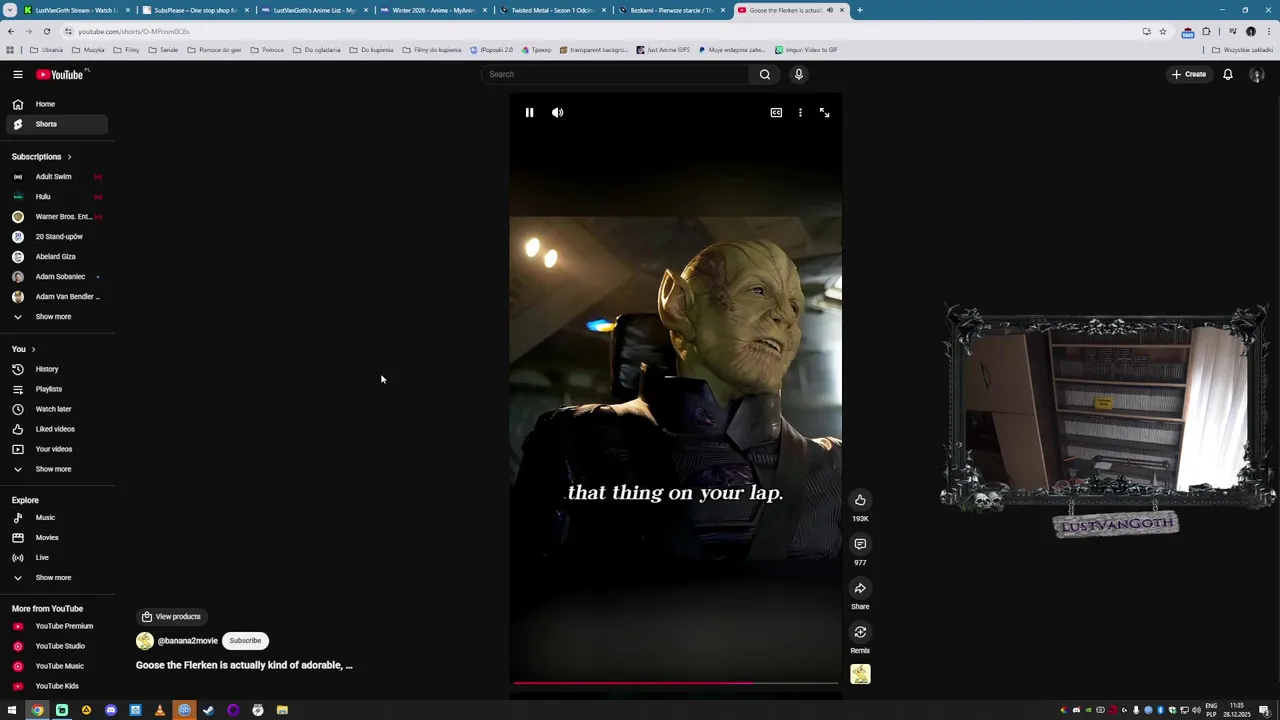The width and height of the screenshot is (1280, 720).
Task: Open Abelard Giza channel
Action: [55, 257]
